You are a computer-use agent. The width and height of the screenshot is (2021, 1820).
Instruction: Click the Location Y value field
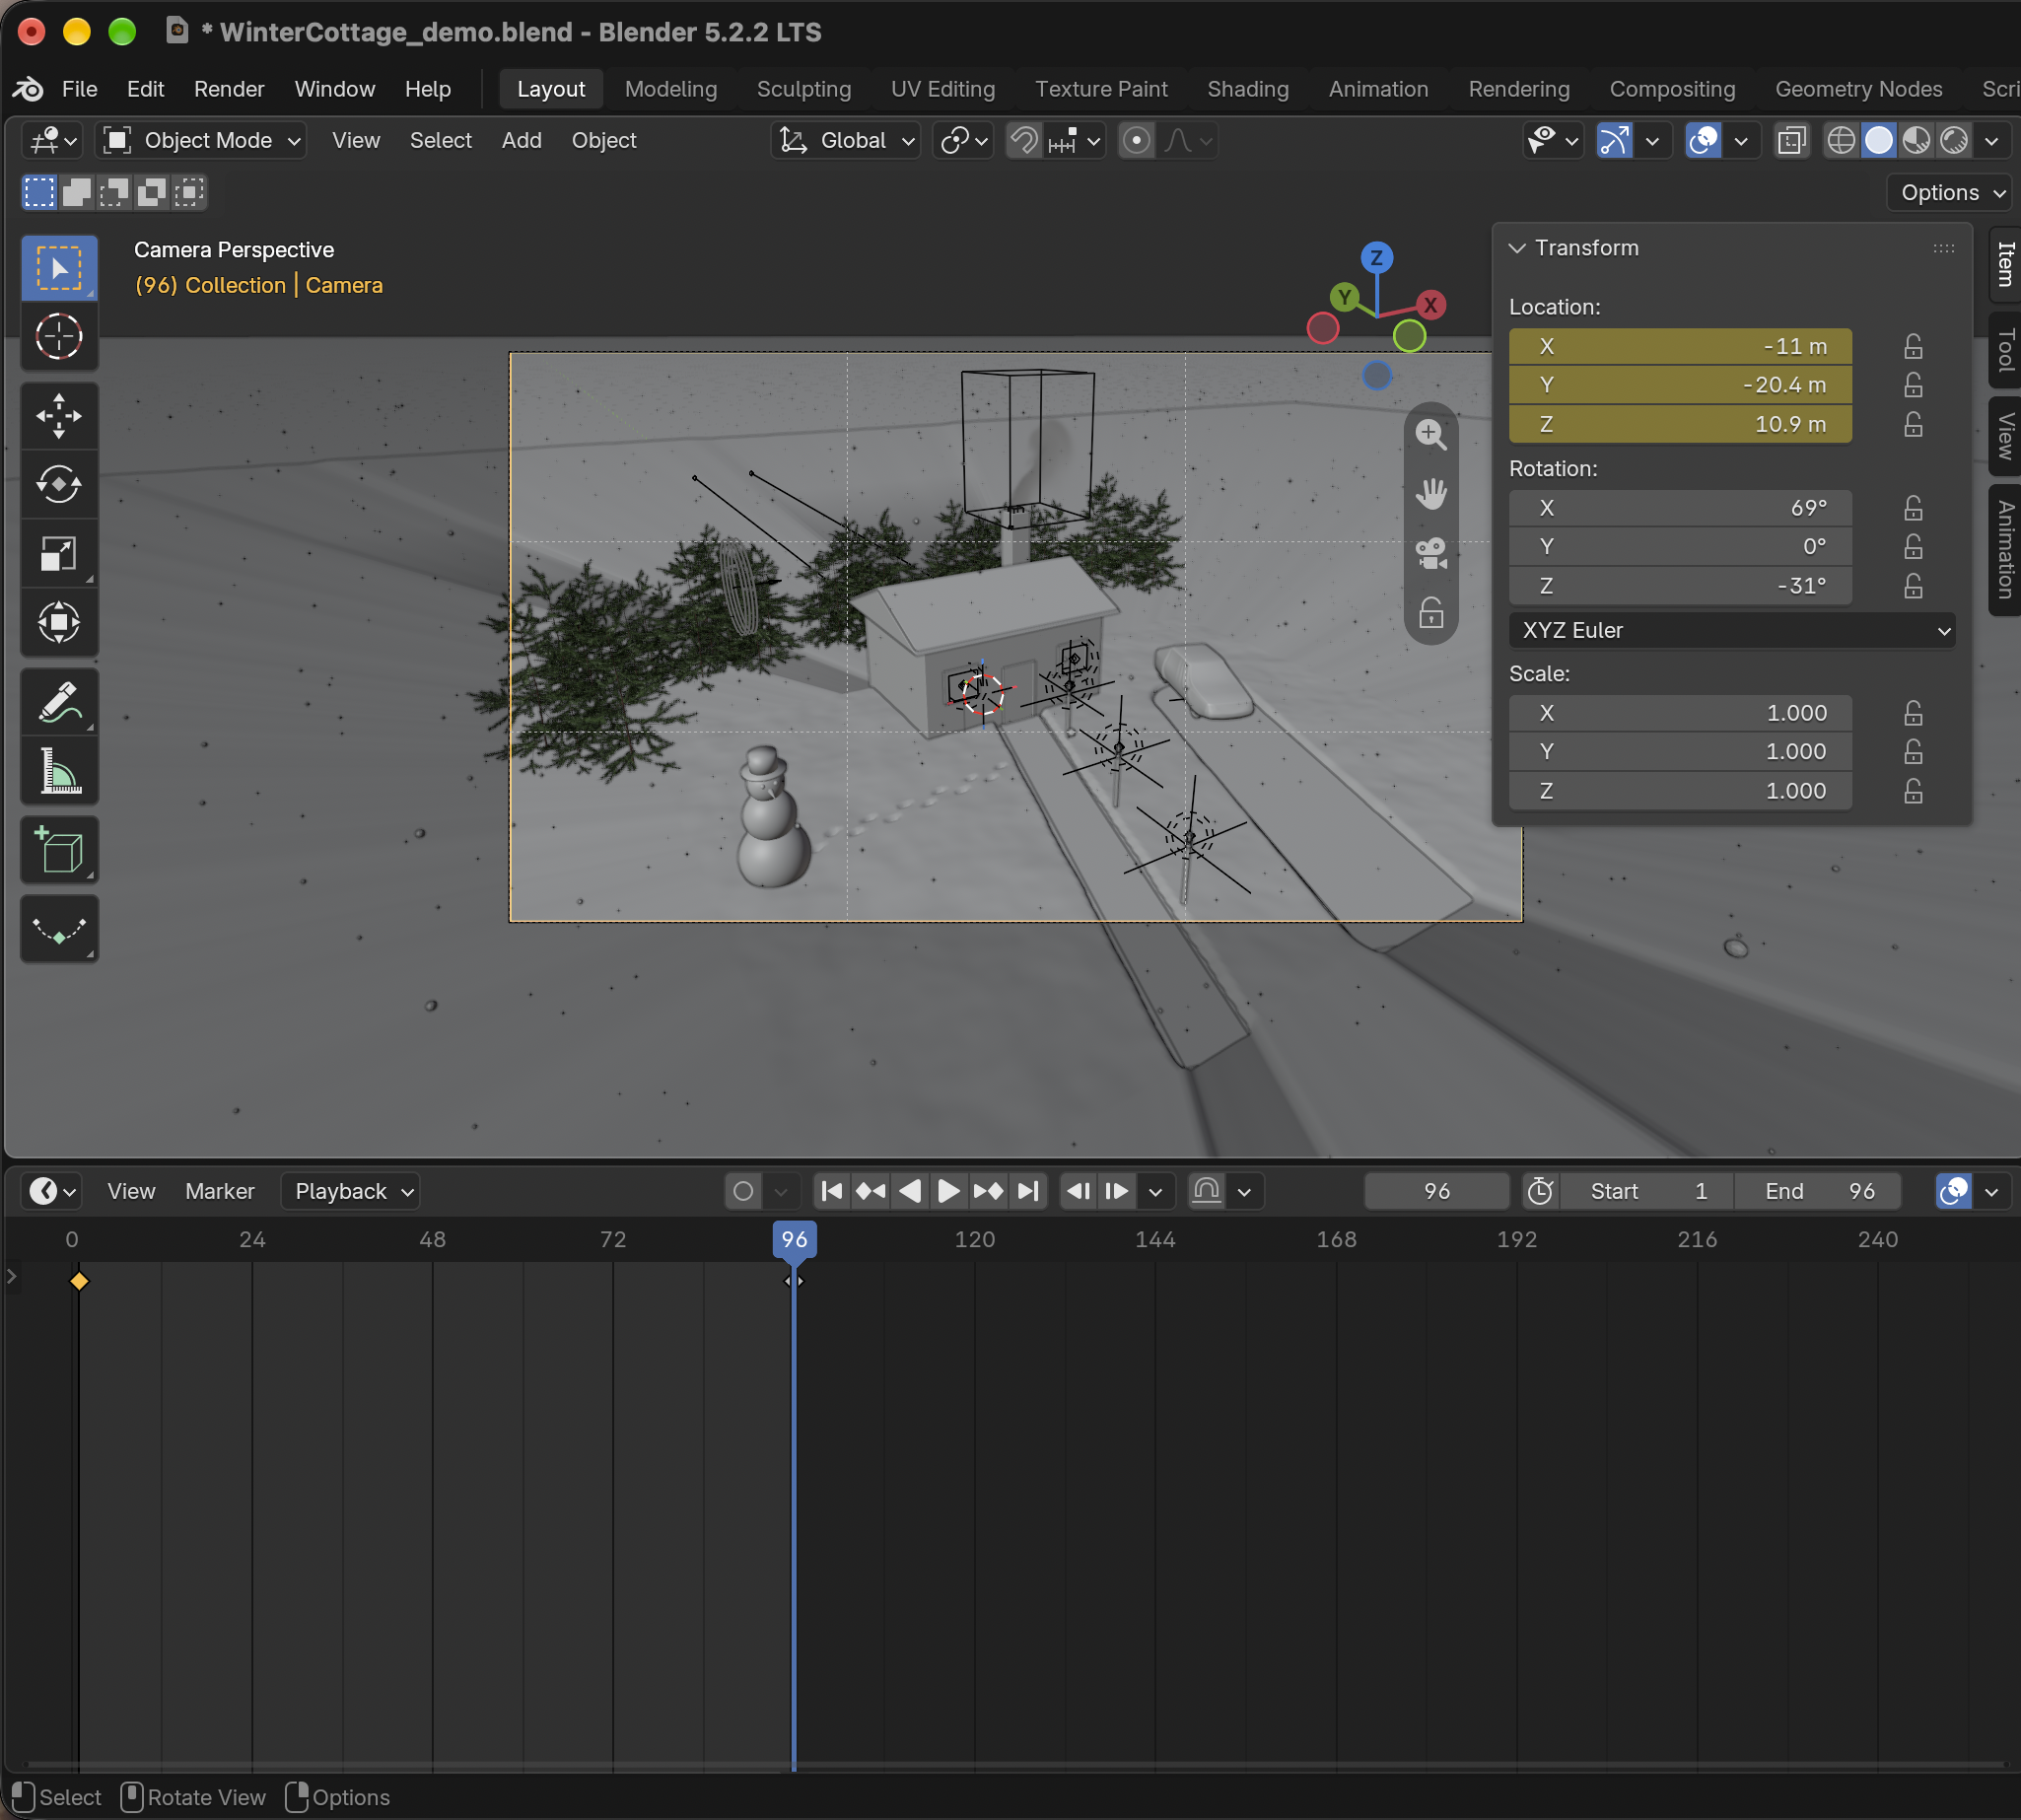[1680, 385]
